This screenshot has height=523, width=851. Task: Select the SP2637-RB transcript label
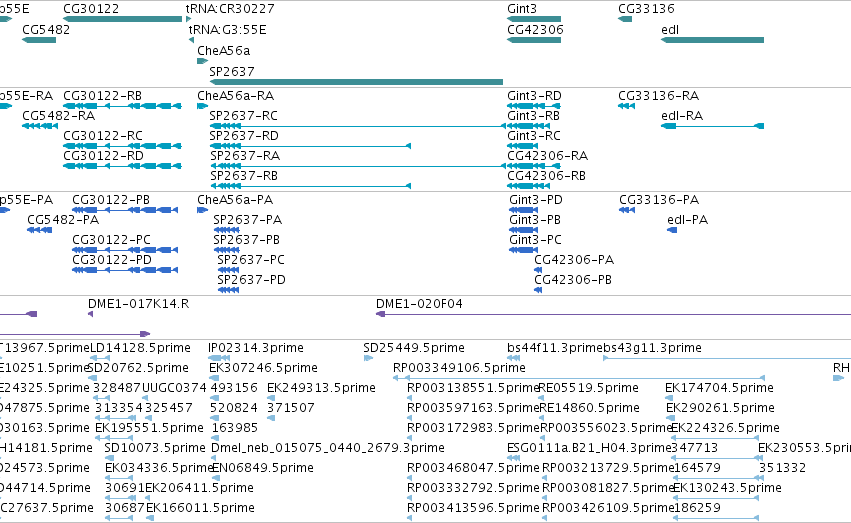[244, 176]
